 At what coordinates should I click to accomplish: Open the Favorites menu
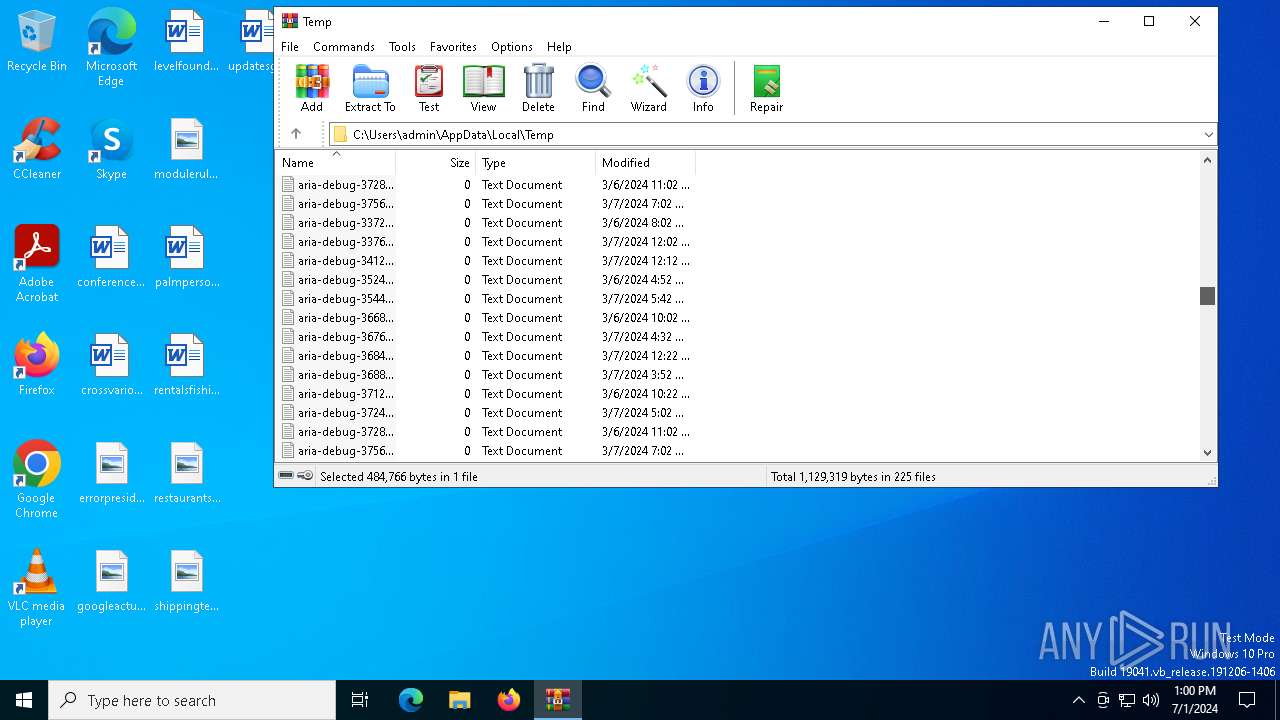[453, 47]
